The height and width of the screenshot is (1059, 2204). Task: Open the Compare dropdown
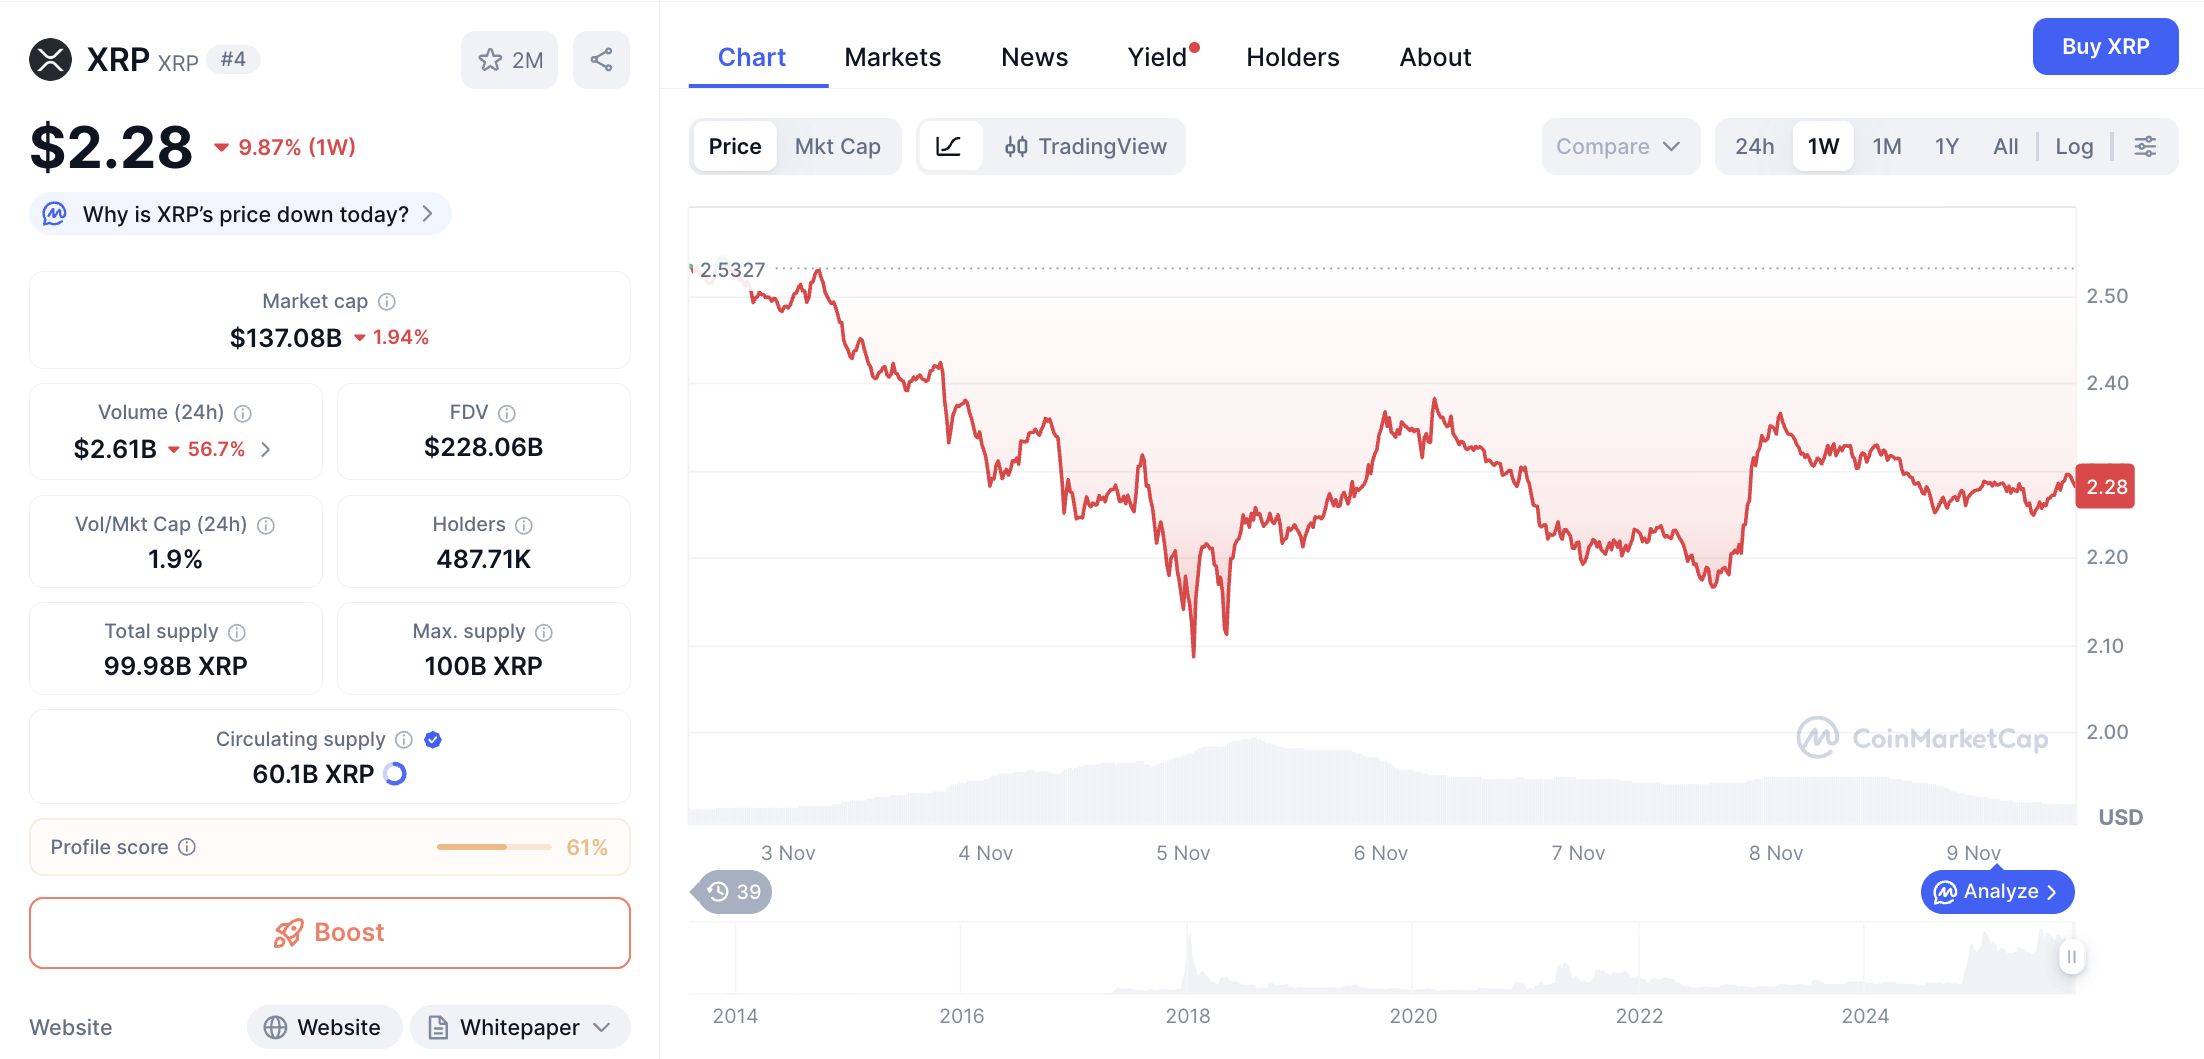pos(1618,147)
